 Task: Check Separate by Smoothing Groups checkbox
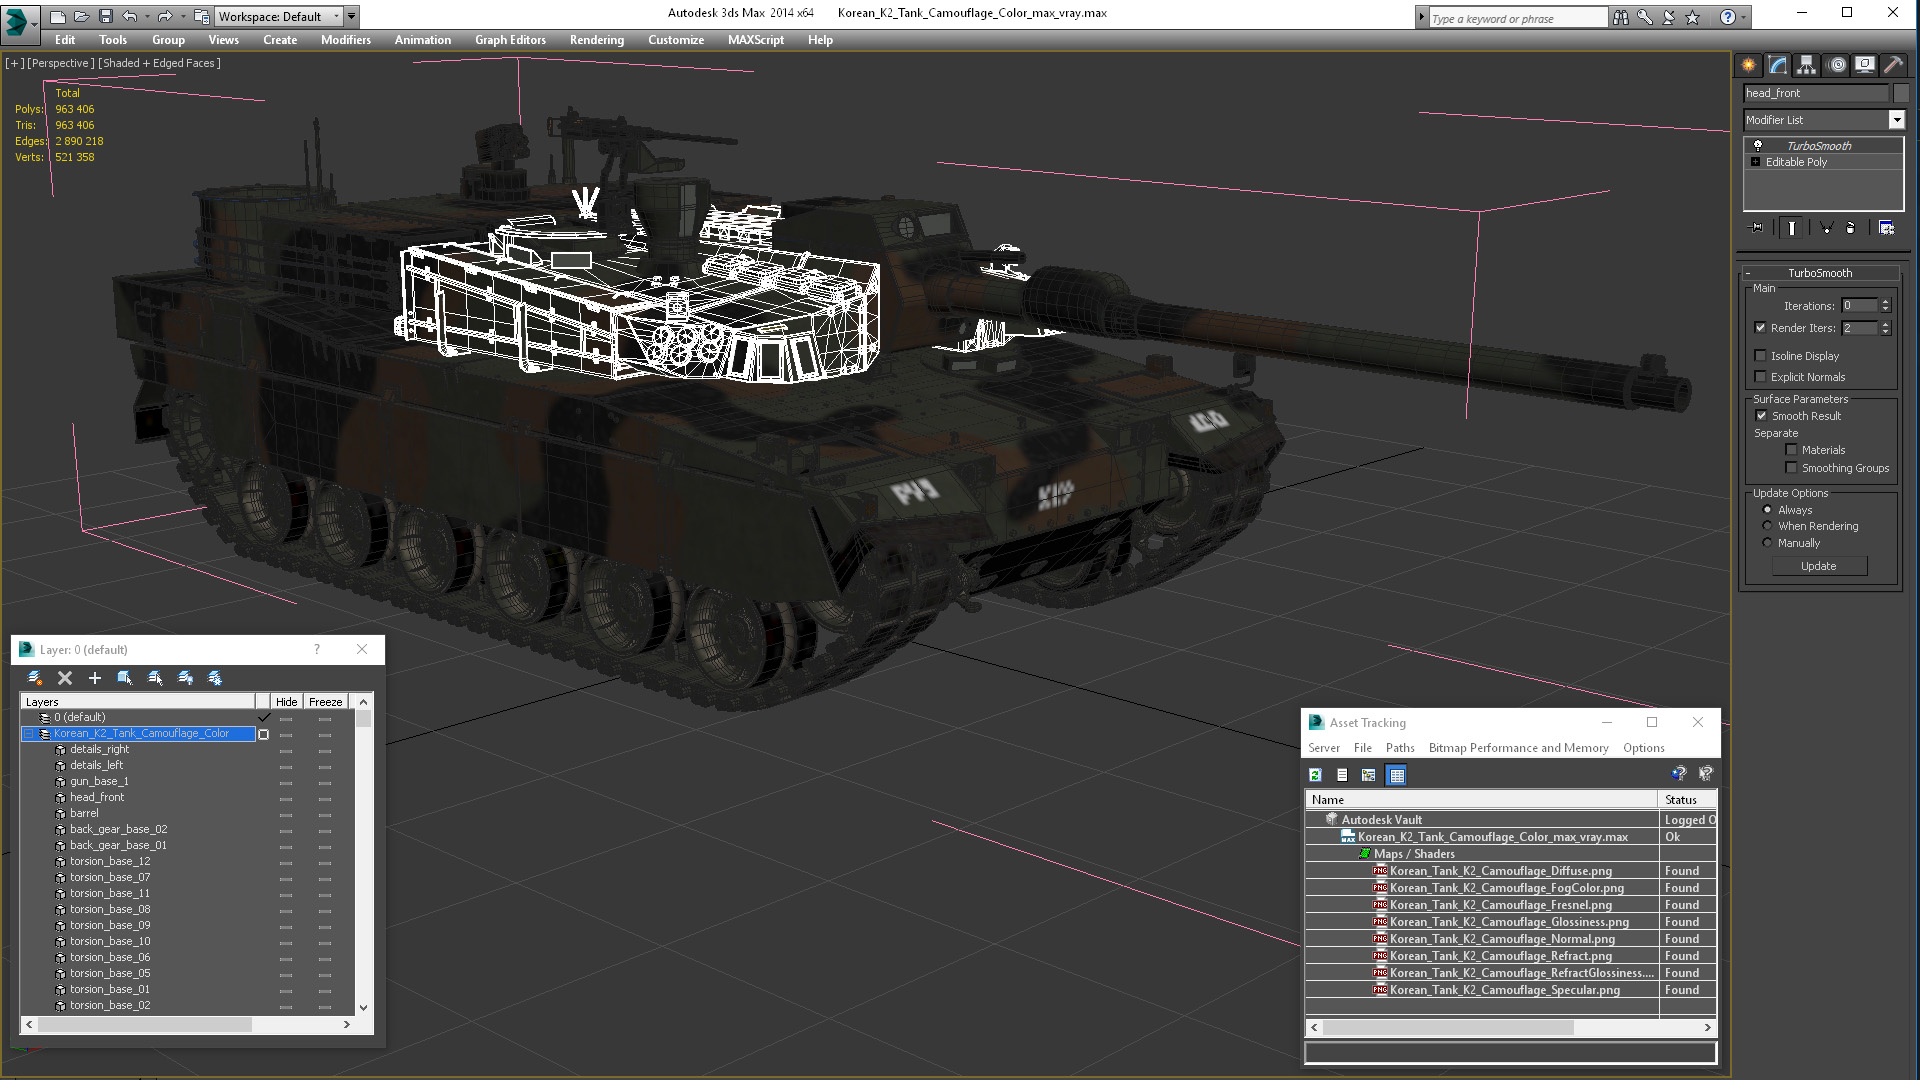pyautogui.click(x=1791, y=468)
